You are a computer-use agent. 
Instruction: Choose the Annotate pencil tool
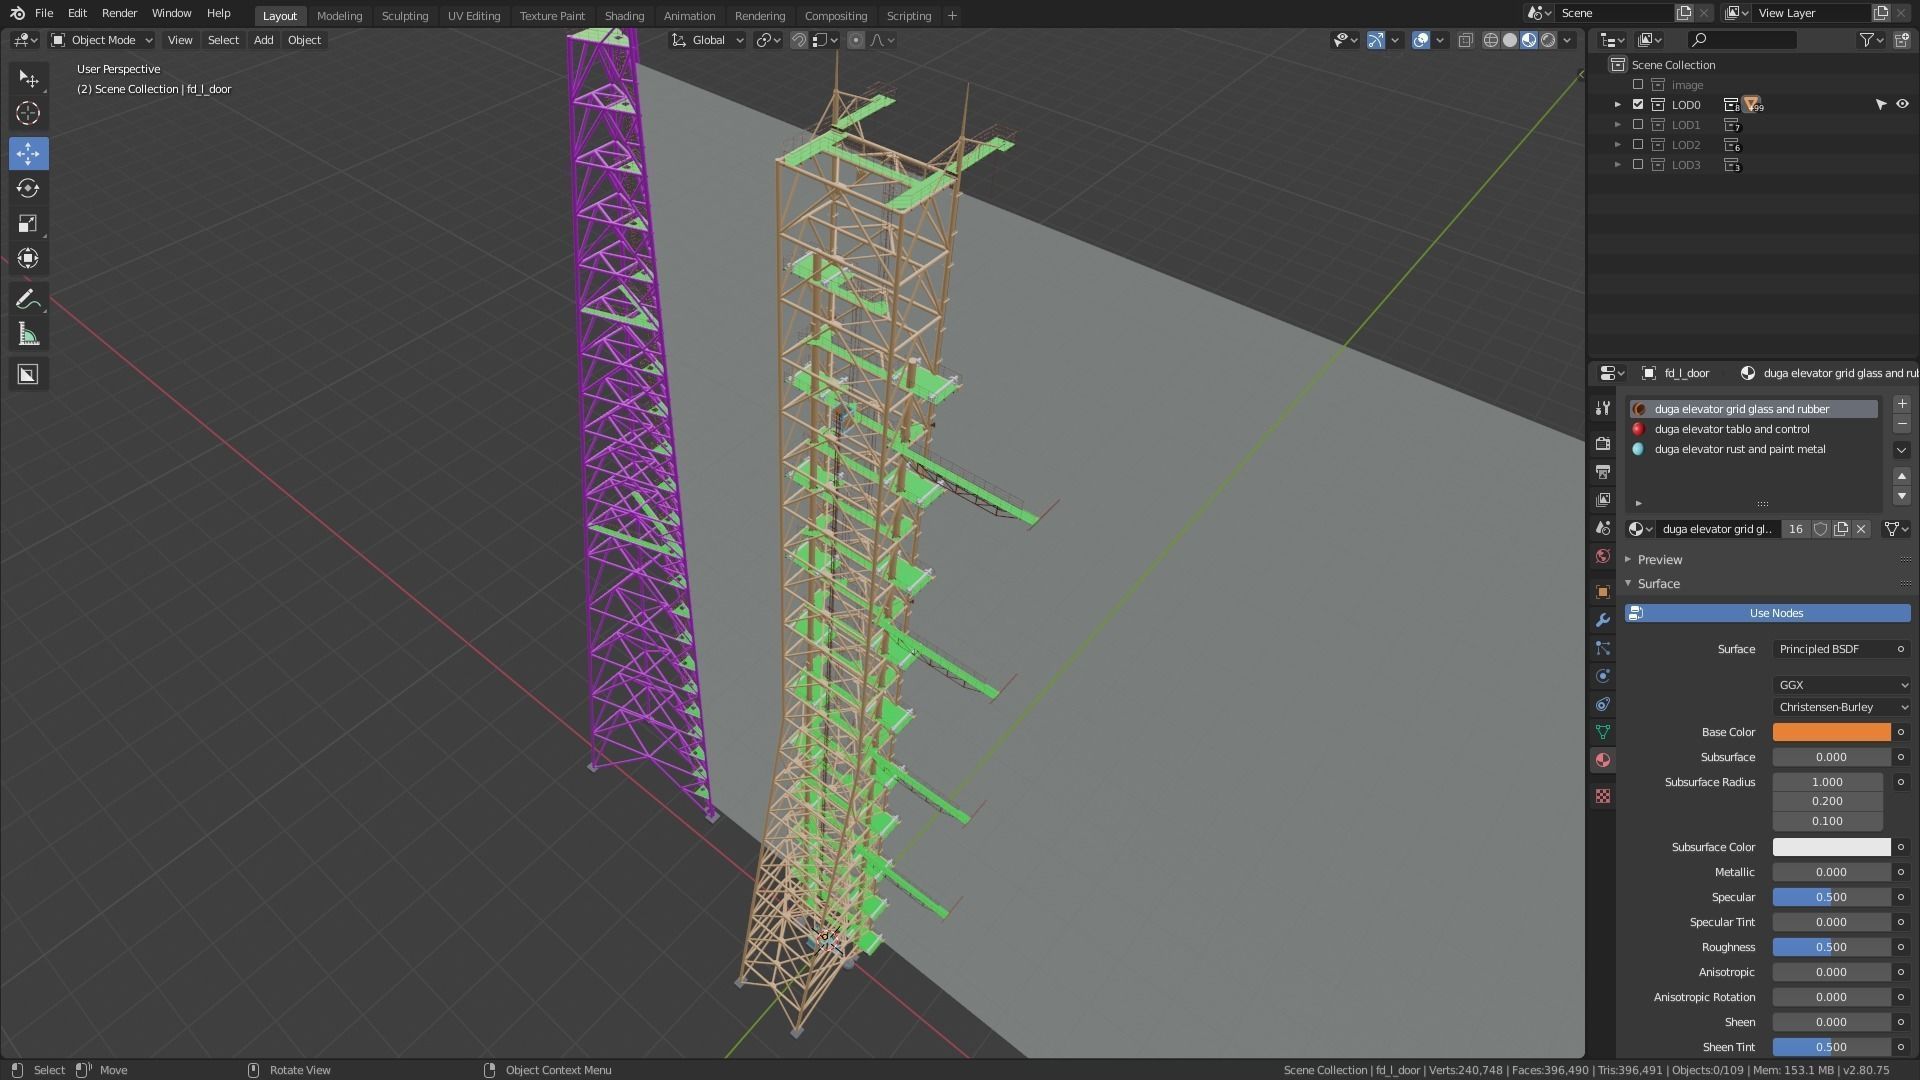tap(28, 299)
